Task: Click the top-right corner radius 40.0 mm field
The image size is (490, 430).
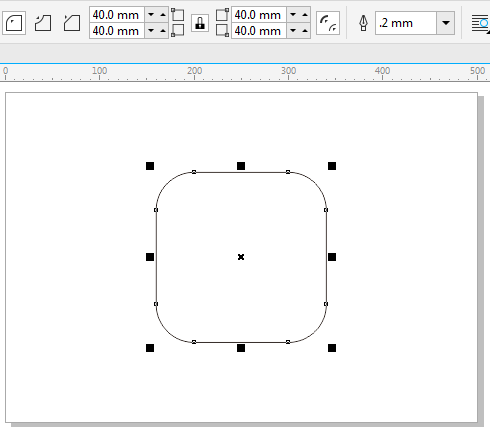Action: pyautogui.click(x=259, y=15)
